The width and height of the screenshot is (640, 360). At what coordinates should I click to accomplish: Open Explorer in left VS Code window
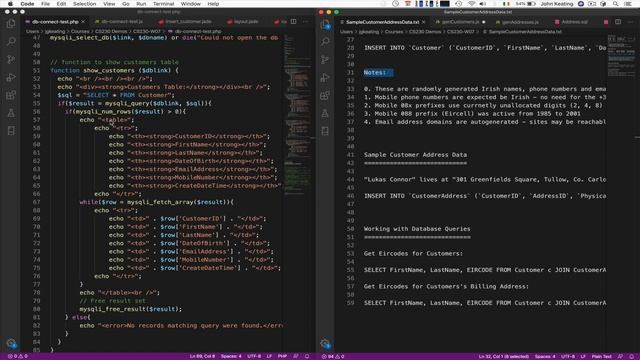pos(11,24)
